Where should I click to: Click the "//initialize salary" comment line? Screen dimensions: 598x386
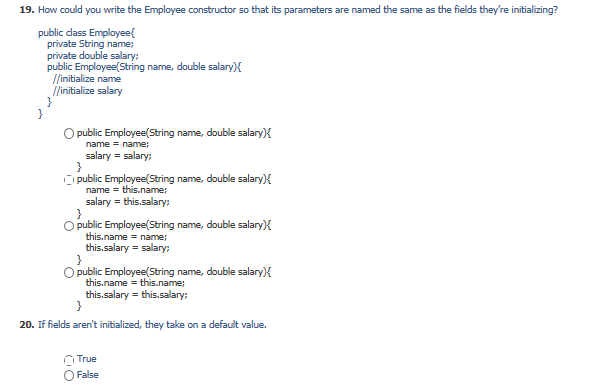(x=88, y=91)
